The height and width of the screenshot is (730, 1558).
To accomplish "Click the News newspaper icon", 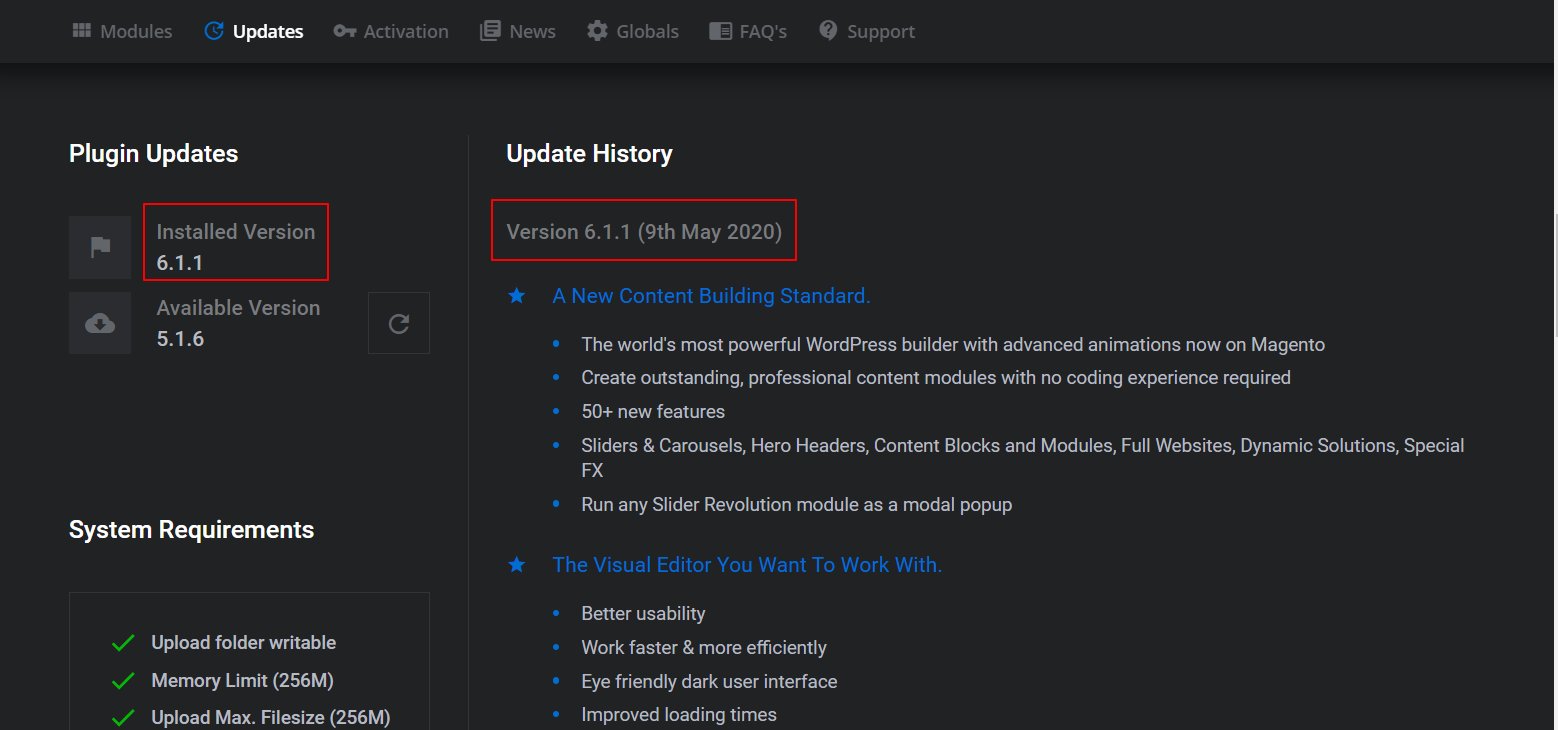I will (x=490, y=31).
